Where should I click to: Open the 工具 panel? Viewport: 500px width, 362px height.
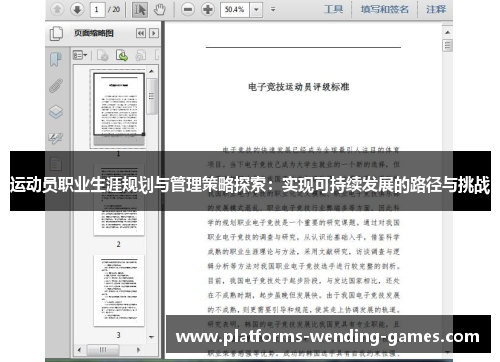click(333, 9)
